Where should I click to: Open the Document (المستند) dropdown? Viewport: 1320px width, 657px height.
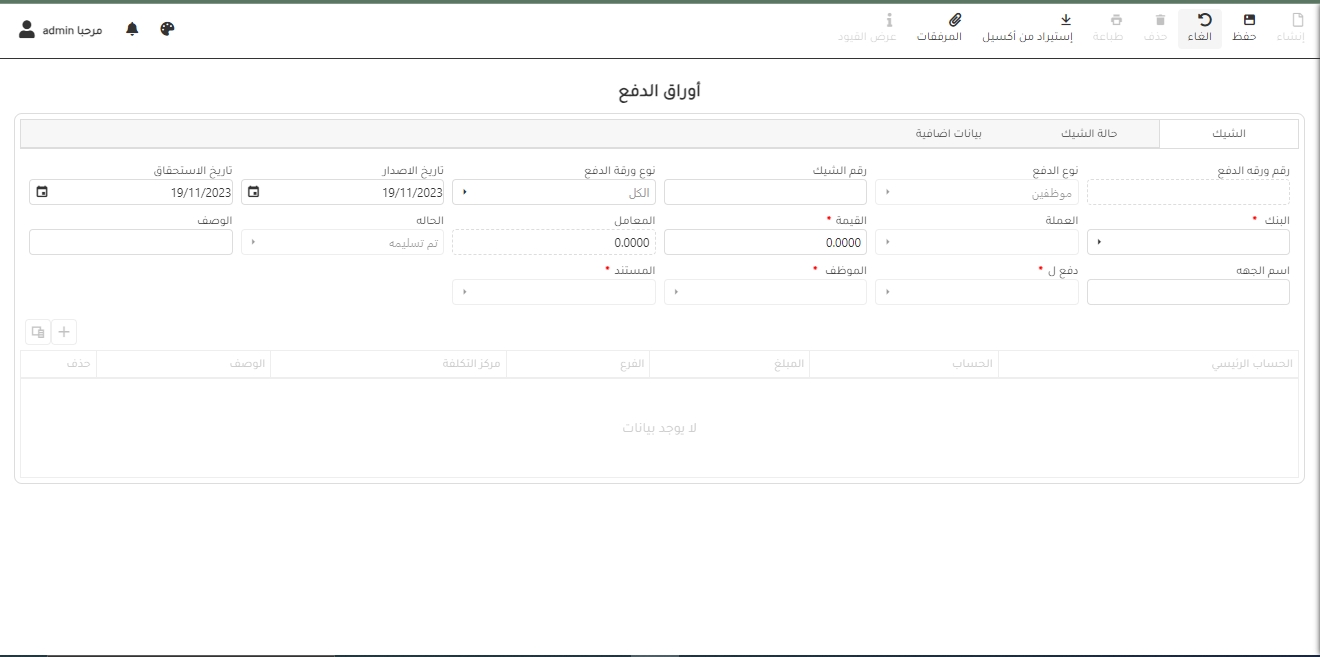466,292
